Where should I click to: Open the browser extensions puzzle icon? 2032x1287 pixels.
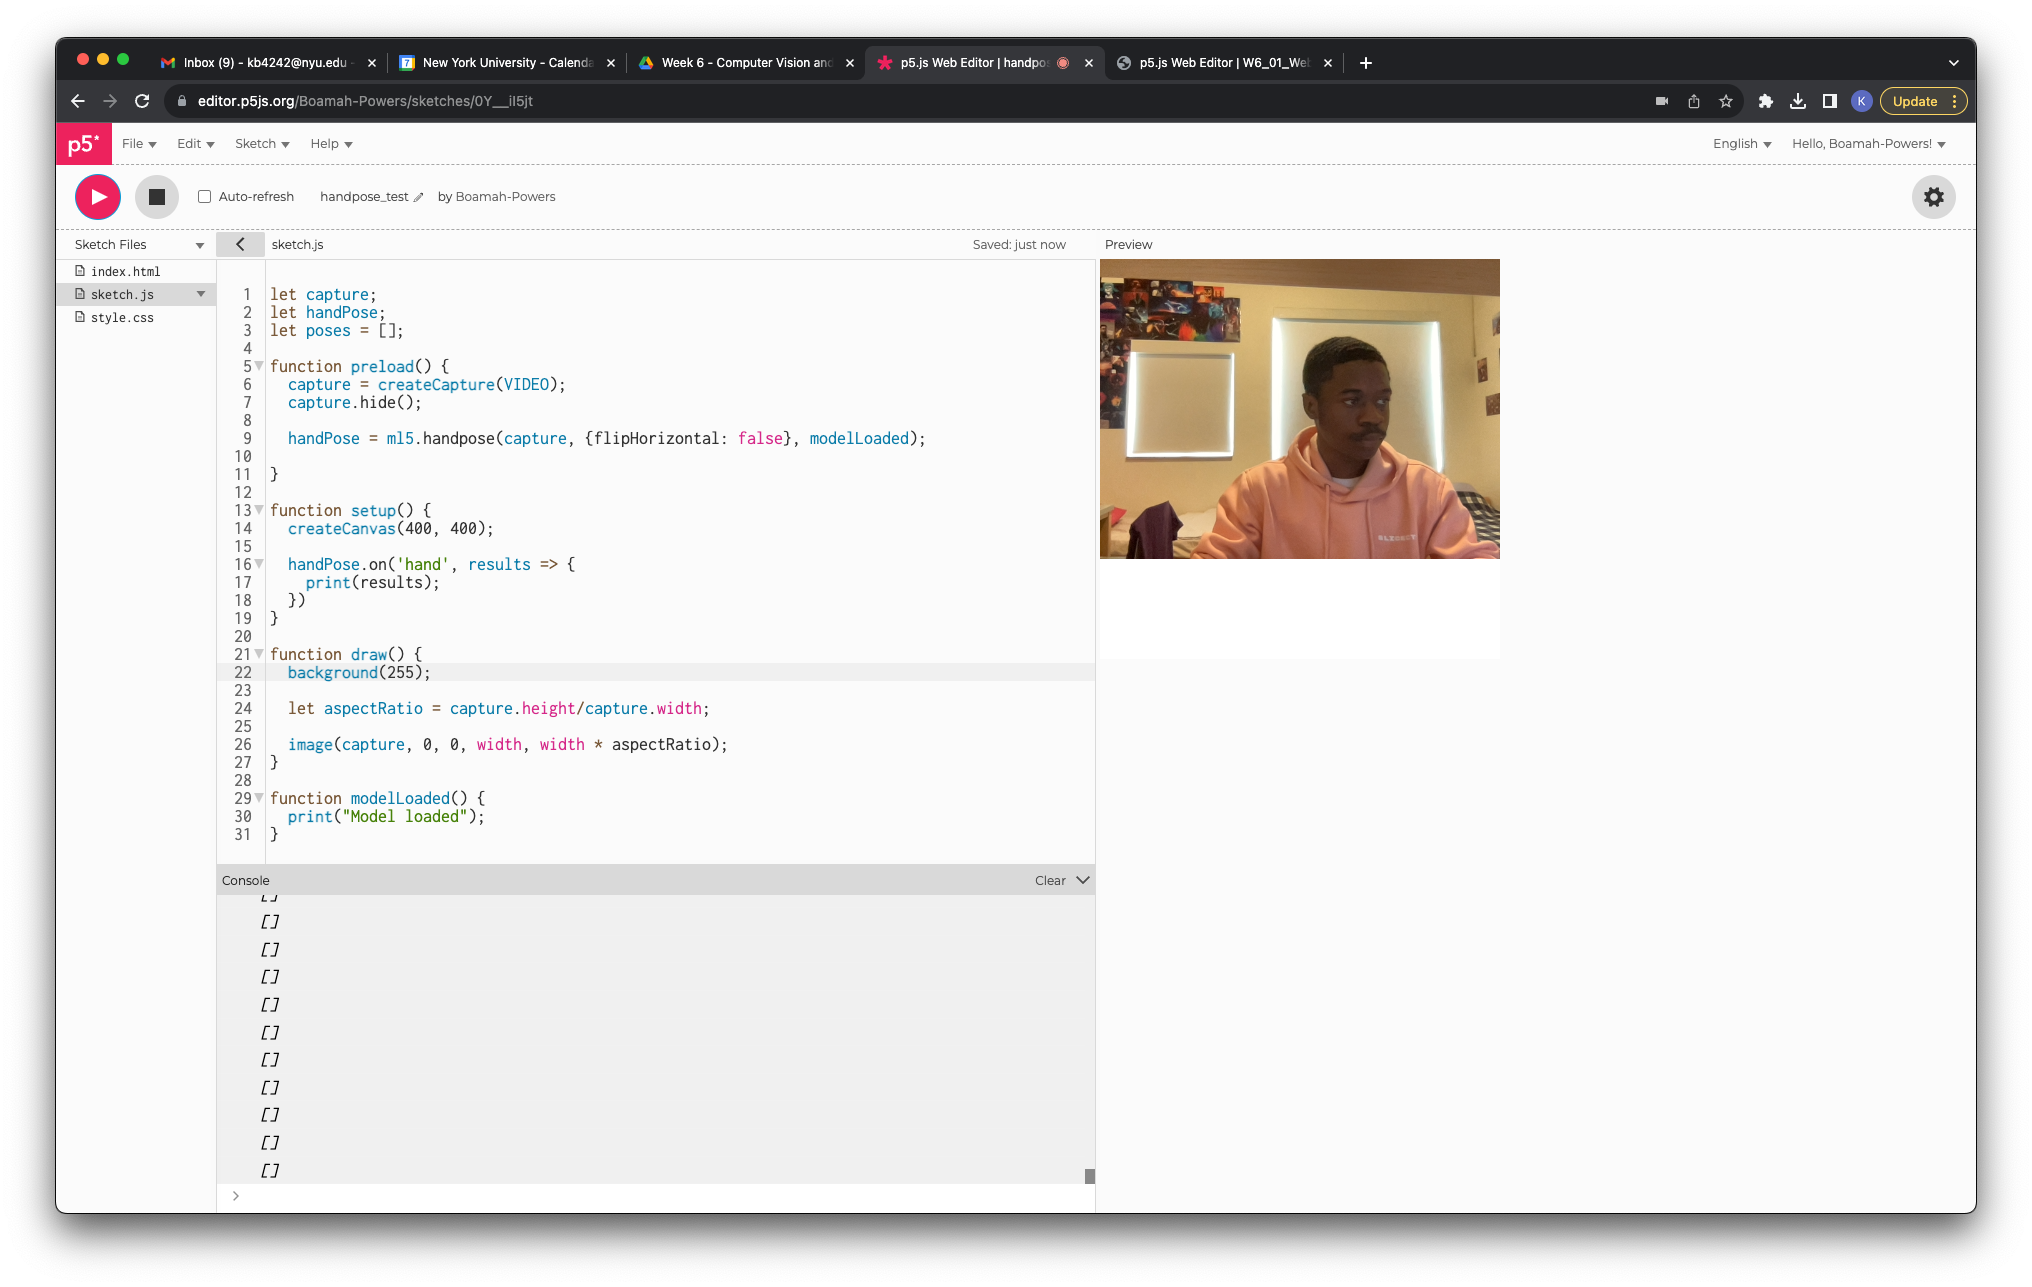[1766, 101]
